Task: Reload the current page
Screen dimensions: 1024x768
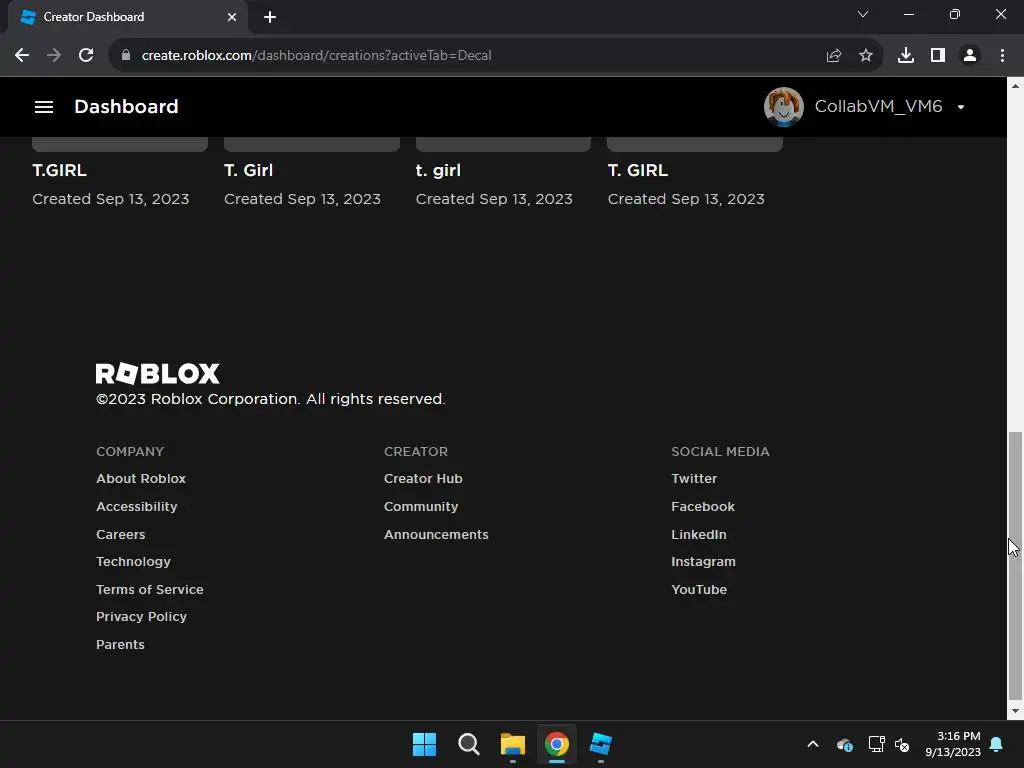Action: (x=86, y=56)
